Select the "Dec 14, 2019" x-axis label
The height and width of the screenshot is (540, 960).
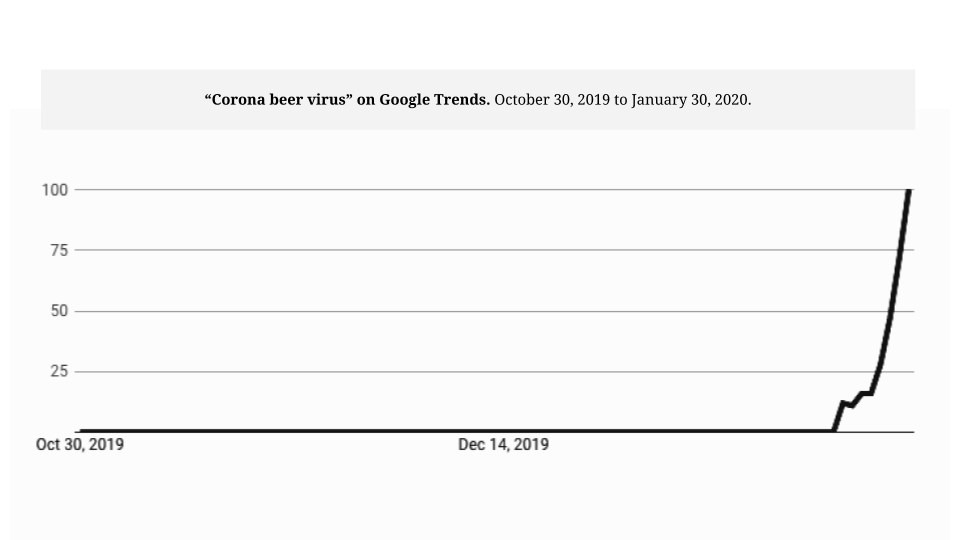(503, 444)
